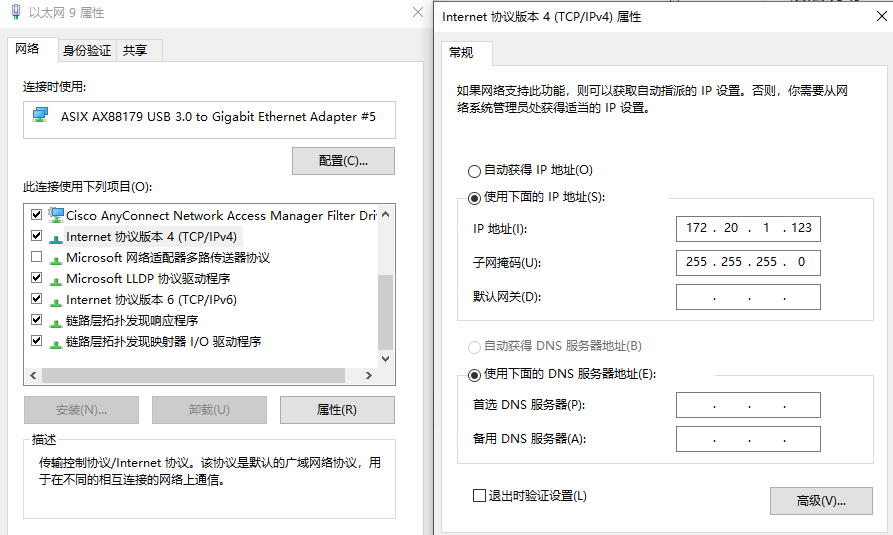Click the Internet 协议版本 4 protocol icon

(56, 238)
